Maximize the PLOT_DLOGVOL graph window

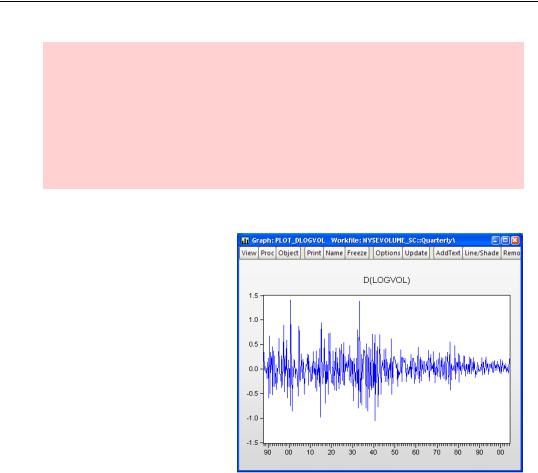click(505, 240)
